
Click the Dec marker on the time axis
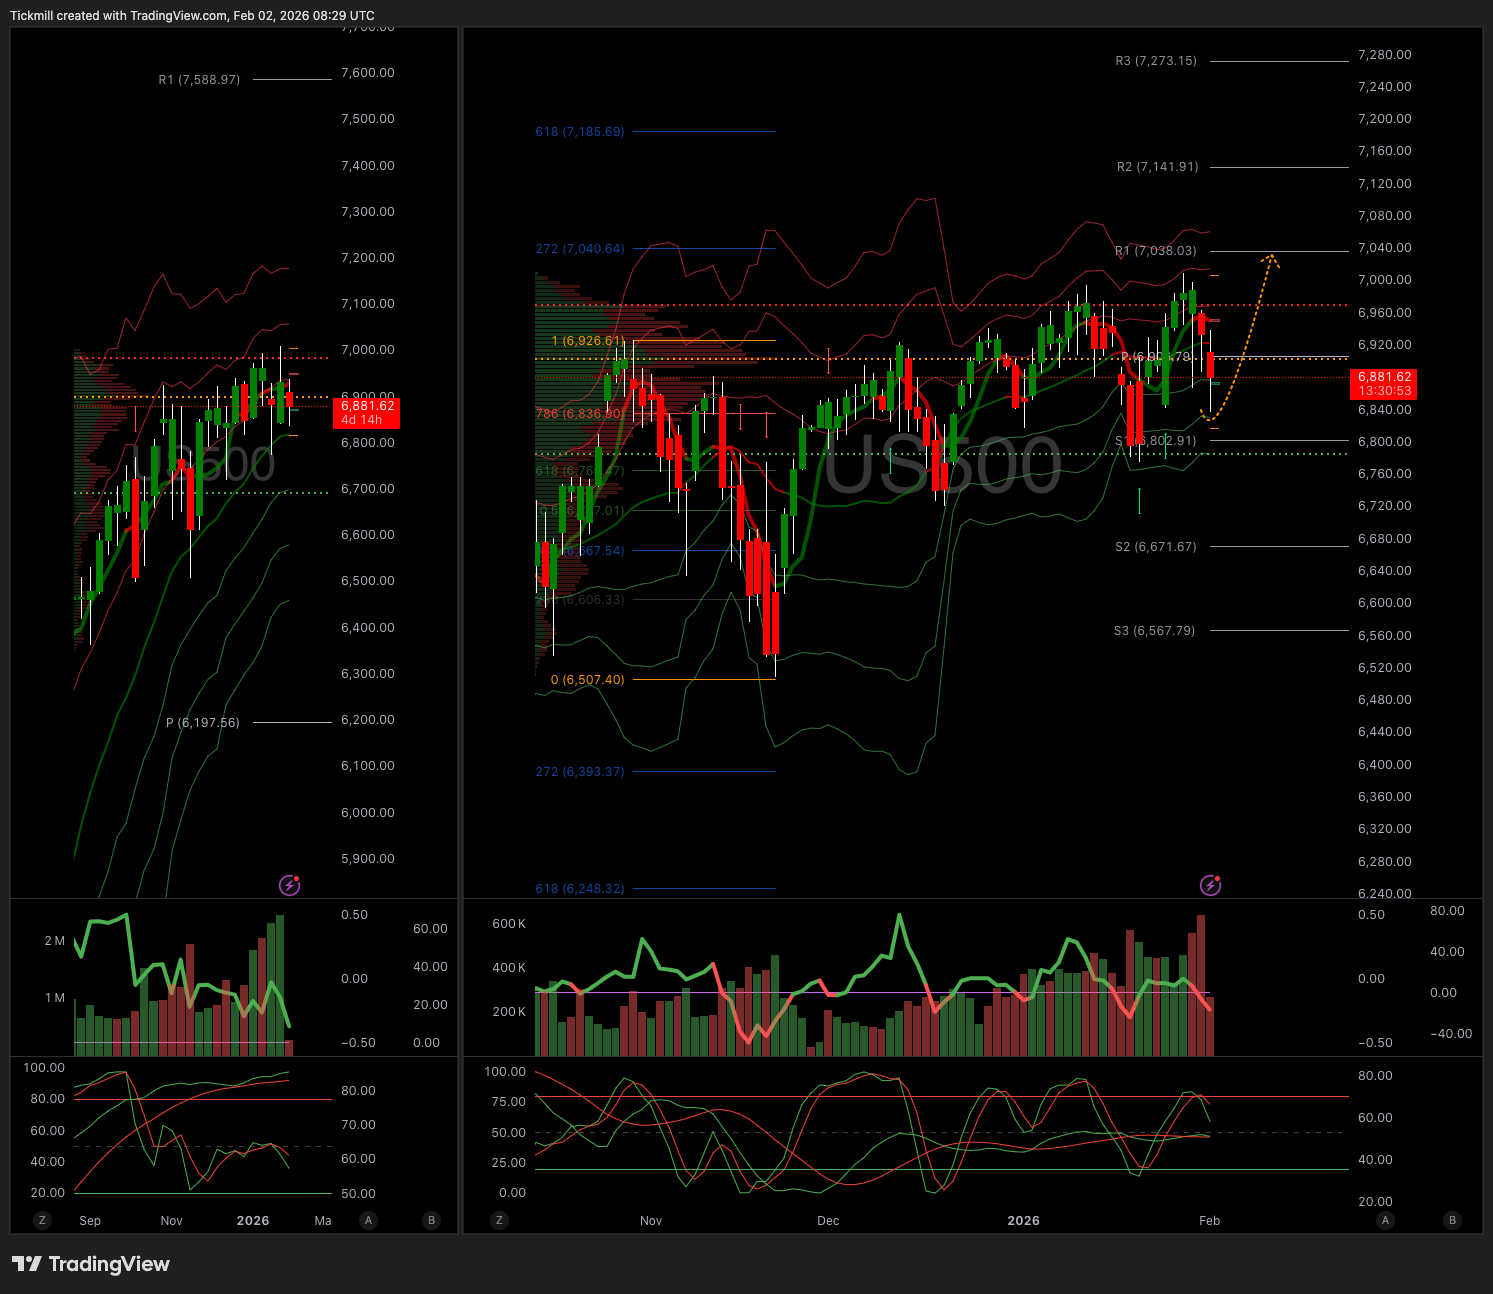click(x=828, y=1220)
